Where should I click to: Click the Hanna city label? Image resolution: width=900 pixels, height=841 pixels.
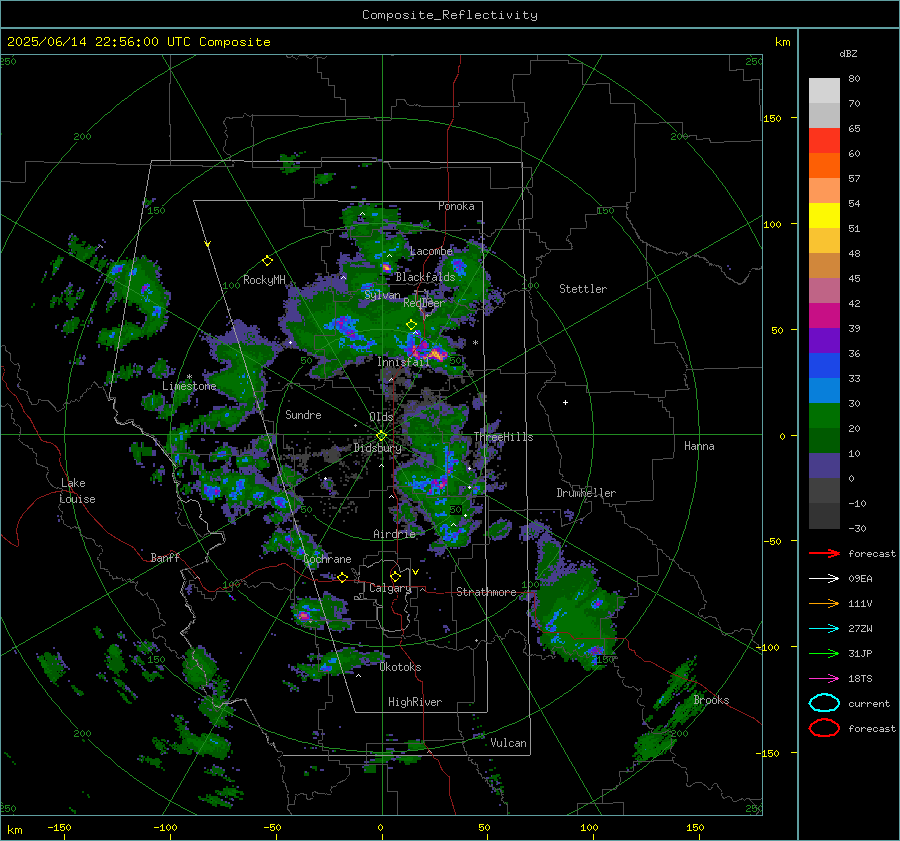pyautogui.click(x=699, y=446)
